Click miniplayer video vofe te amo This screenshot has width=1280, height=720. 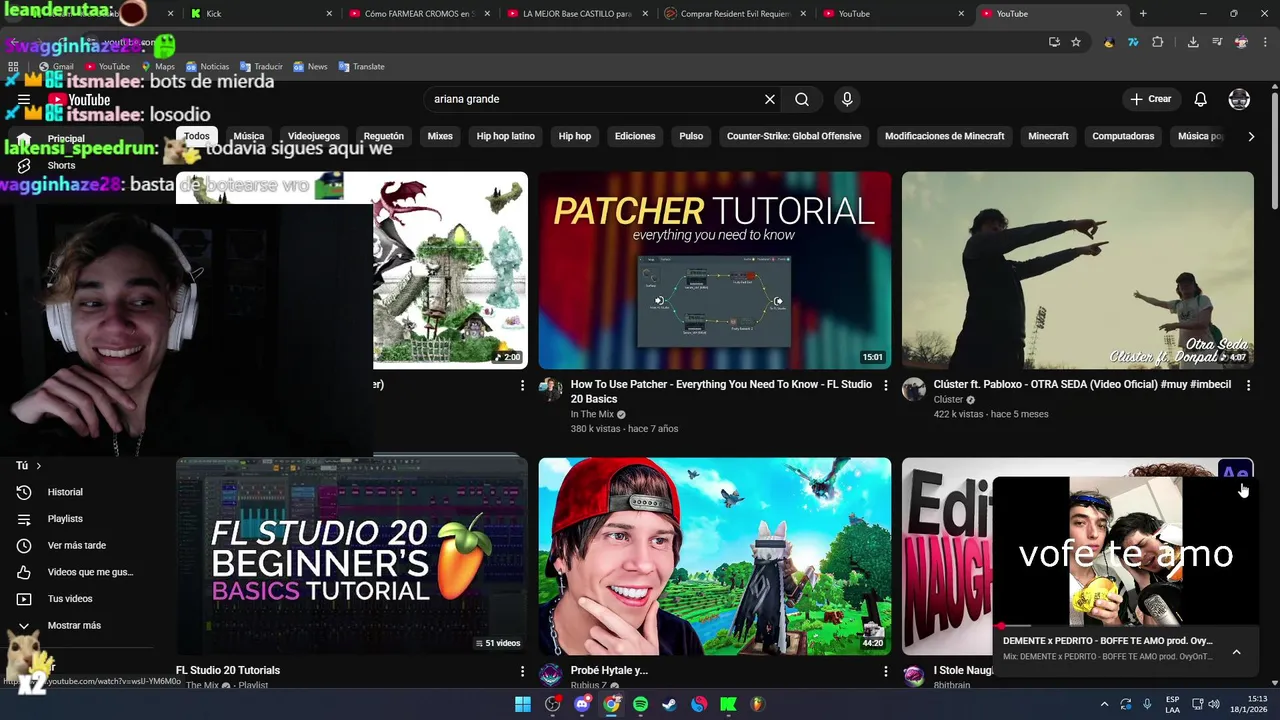tap(1126, 552)
